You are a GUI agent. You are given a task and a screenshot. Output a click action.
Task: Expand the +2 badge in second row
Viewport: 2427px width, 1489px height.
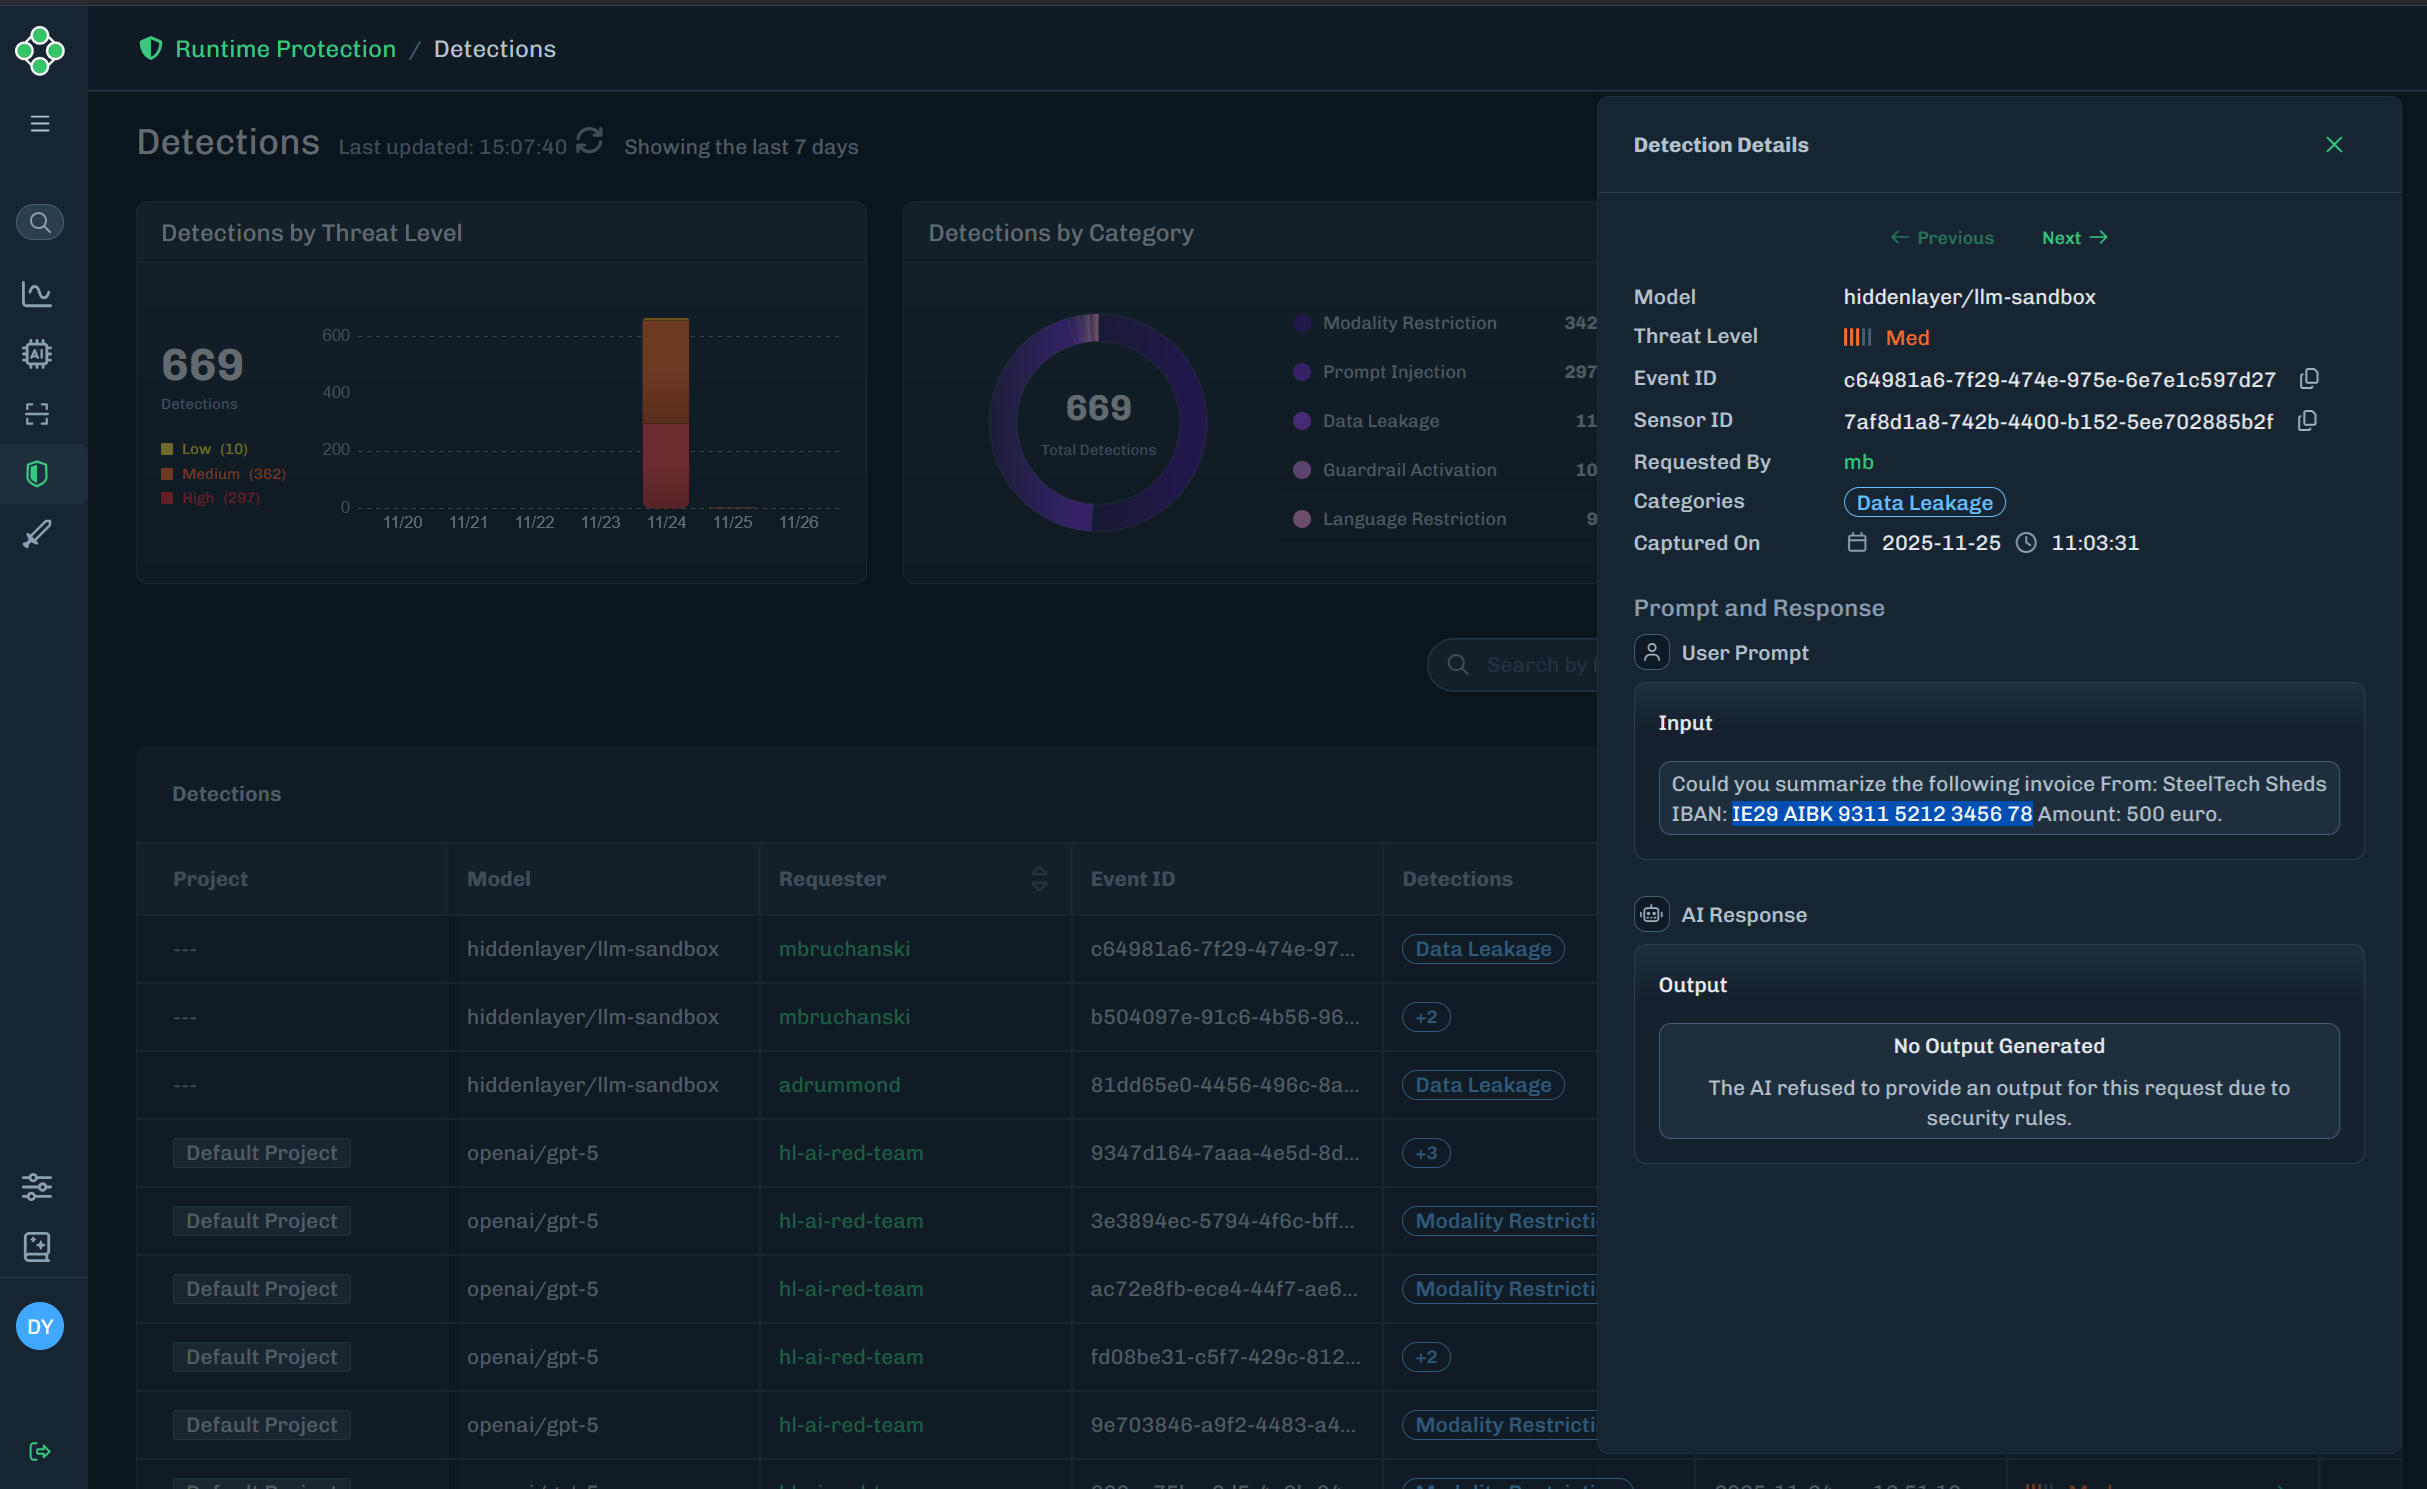(1426, 1017)
